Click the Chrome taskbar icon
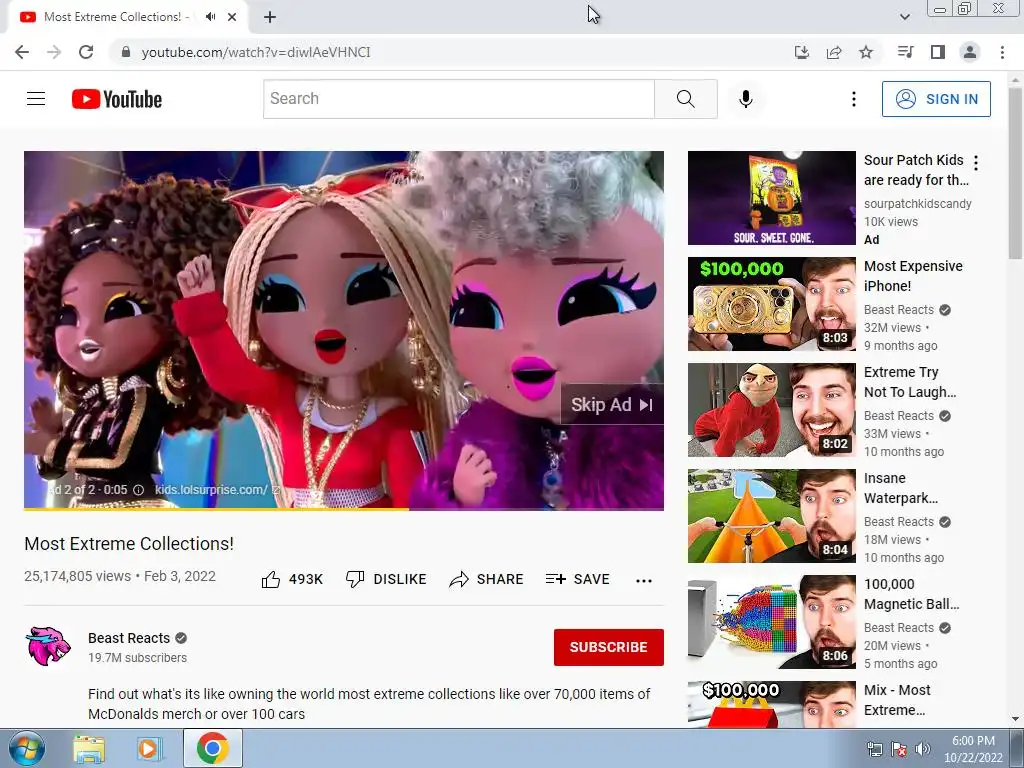The image size is (1024, 768). coord(213,749)
